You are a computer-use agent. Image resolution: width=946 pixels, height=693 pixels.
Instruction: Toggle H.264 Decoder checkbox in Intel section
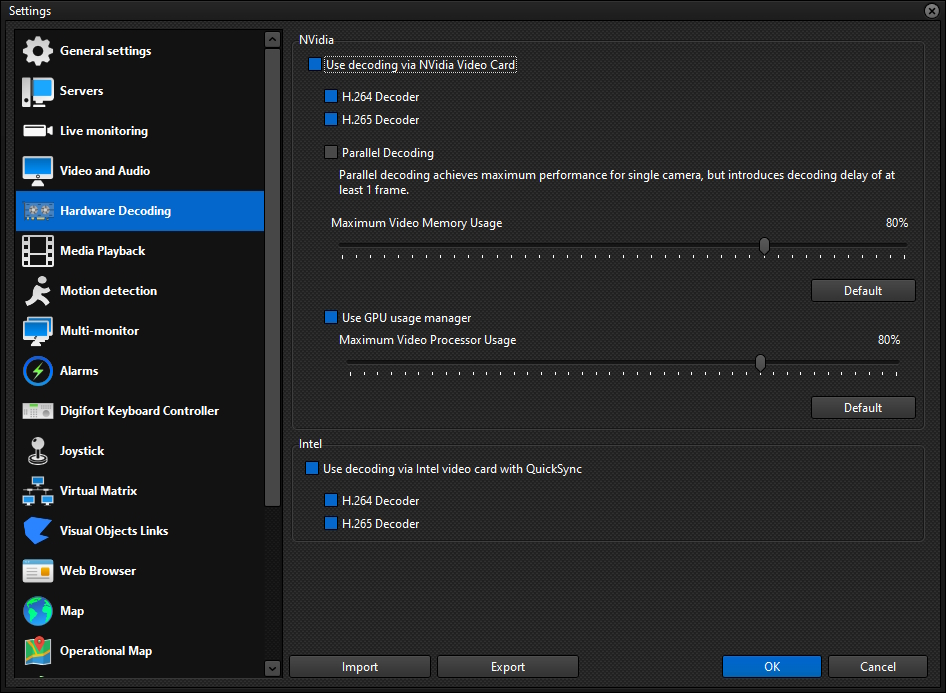pos(331,501)
